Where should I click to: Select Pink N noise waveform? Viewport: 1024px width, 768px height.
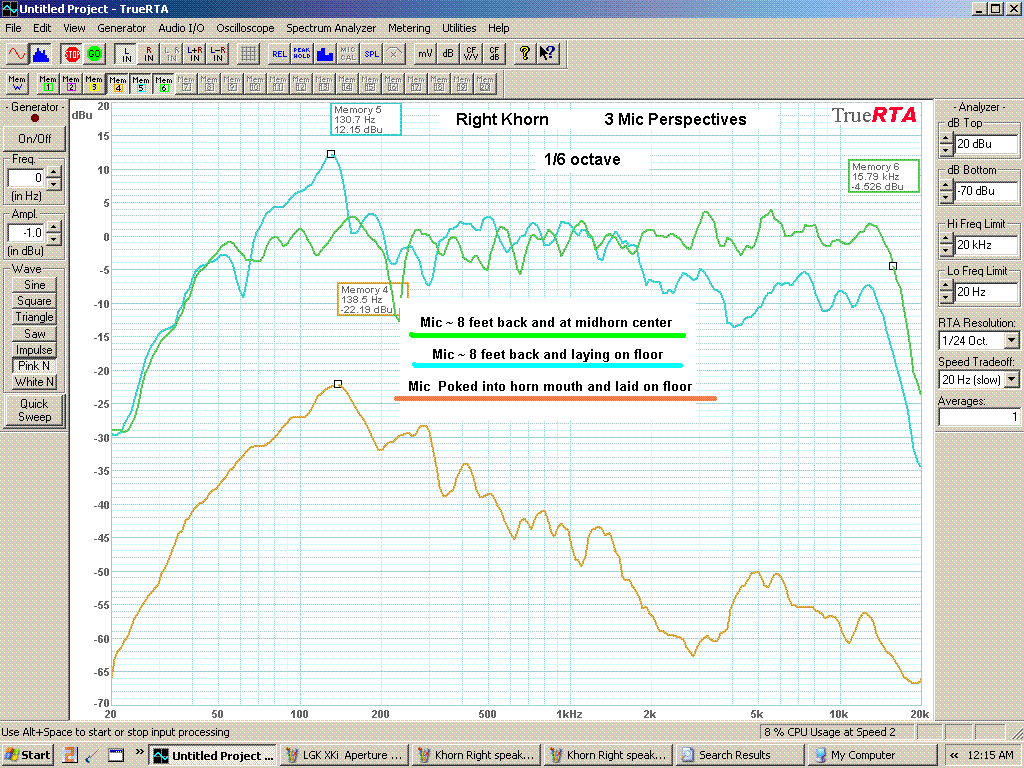click(35, 366)
